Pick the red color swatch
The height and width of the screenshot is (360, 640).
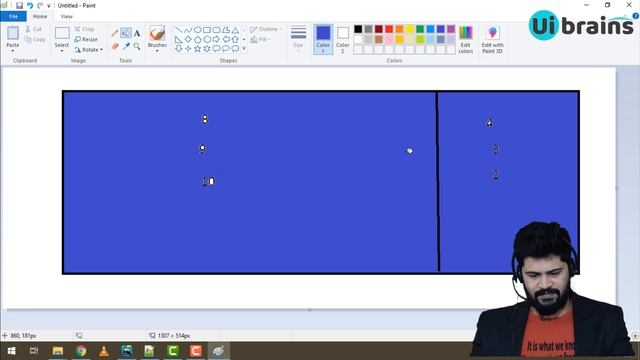(x=389, y=29)
